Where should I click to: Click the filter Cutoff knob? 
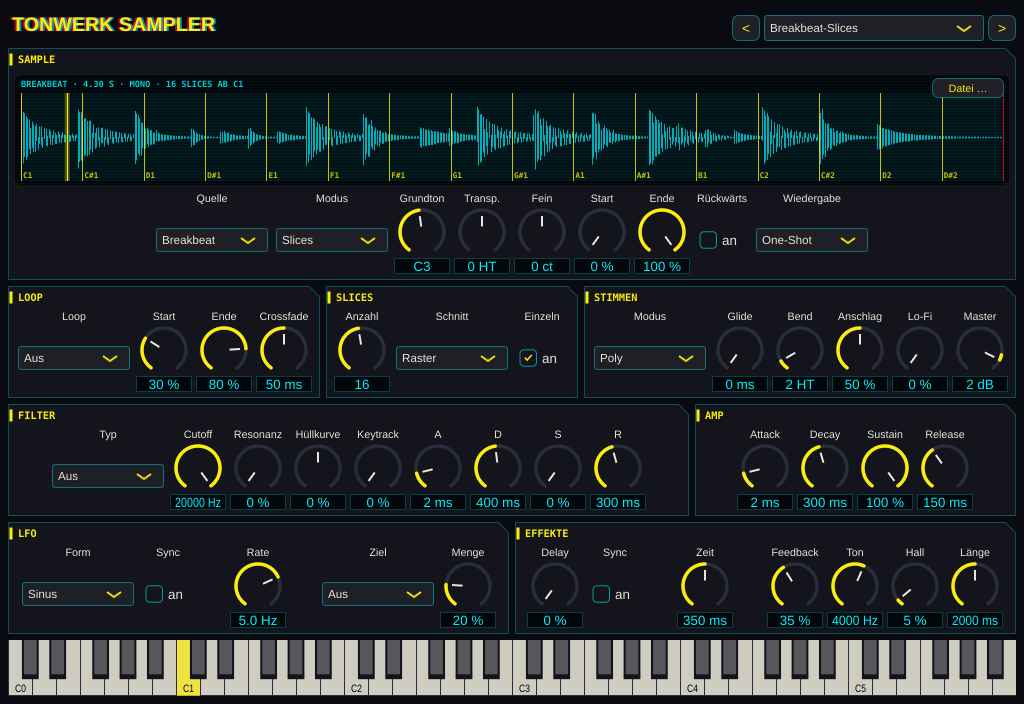[198, 468]
